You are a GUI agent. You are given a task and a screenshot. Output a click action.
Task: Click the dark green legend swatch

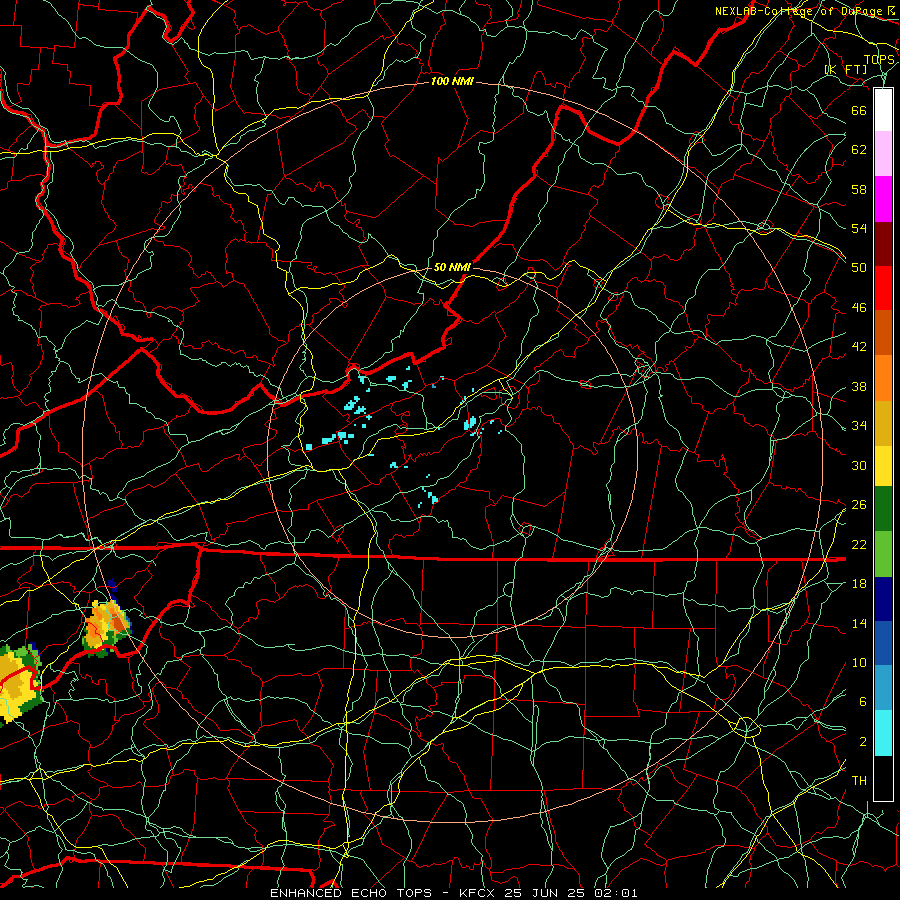tap(883, 509)
